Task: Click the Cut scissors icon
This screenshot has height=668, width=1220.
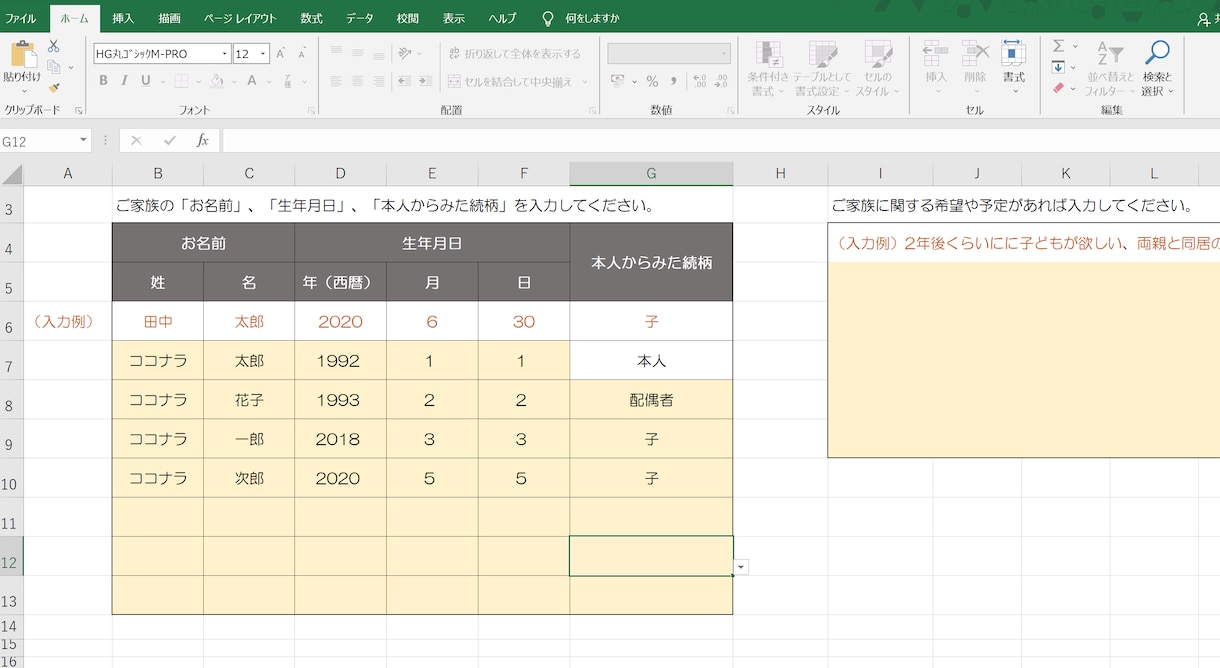Action: pyautogui.click(x=54, y=46)
